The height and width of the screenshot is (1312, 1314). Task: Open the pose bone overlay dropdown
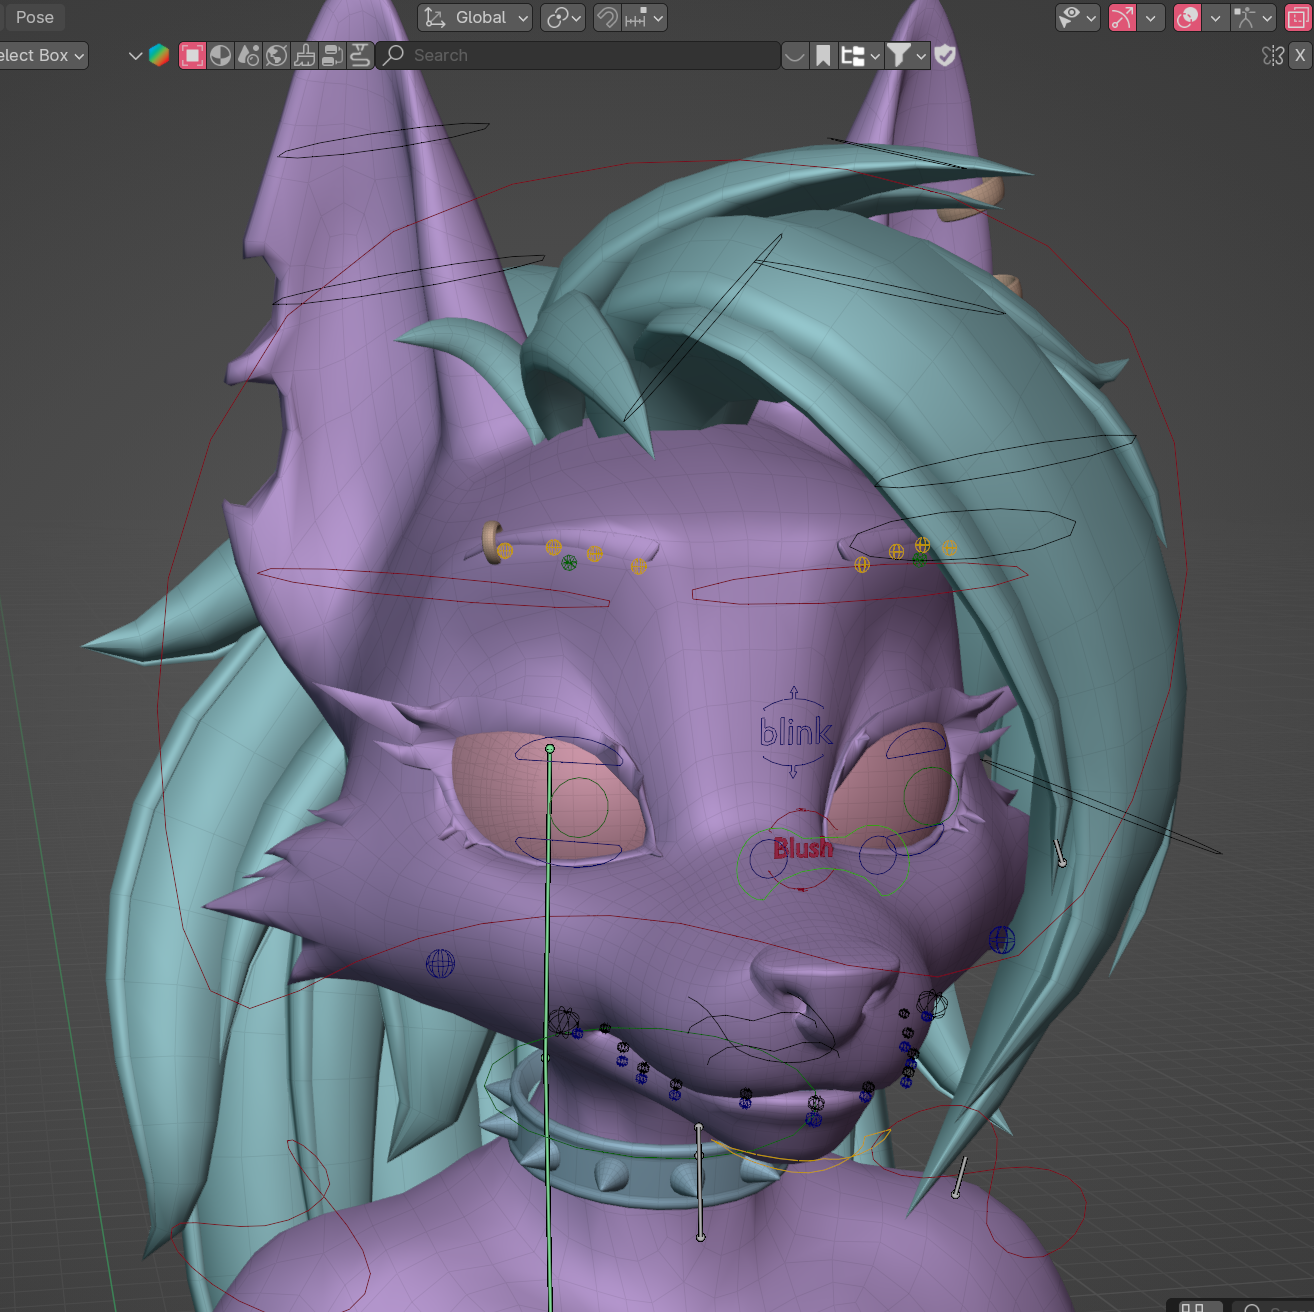pyautogui.click(x=1253, y=17)
